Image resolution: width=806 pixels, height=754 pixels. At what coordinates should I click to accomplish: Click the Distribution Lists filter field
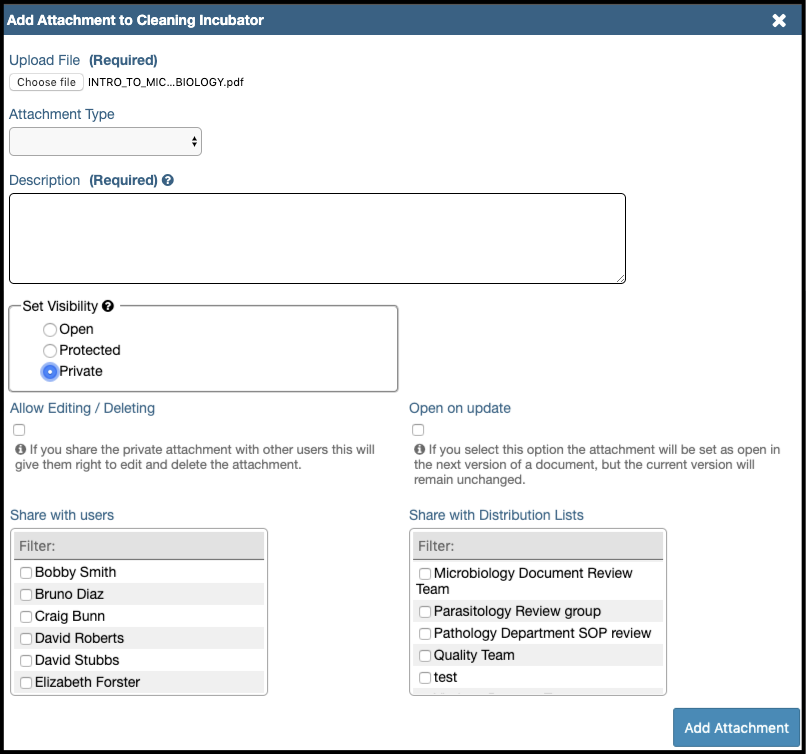tap(538, 546)
